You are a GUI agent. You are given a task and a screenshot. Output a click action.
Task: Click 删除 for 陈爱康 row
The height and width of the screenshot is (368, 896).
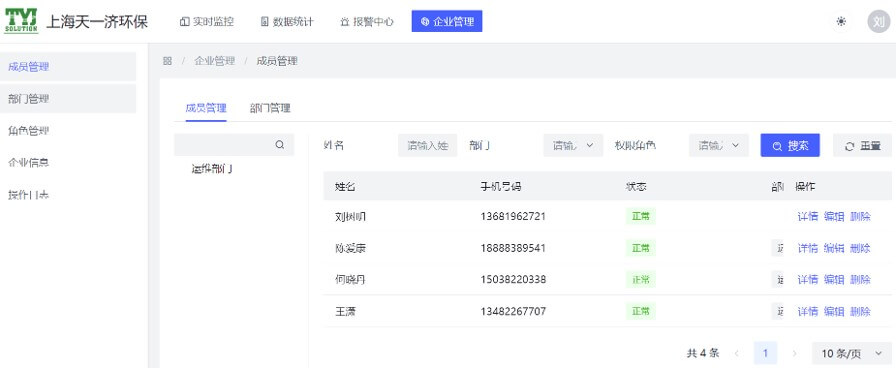[x=861, y=248]
